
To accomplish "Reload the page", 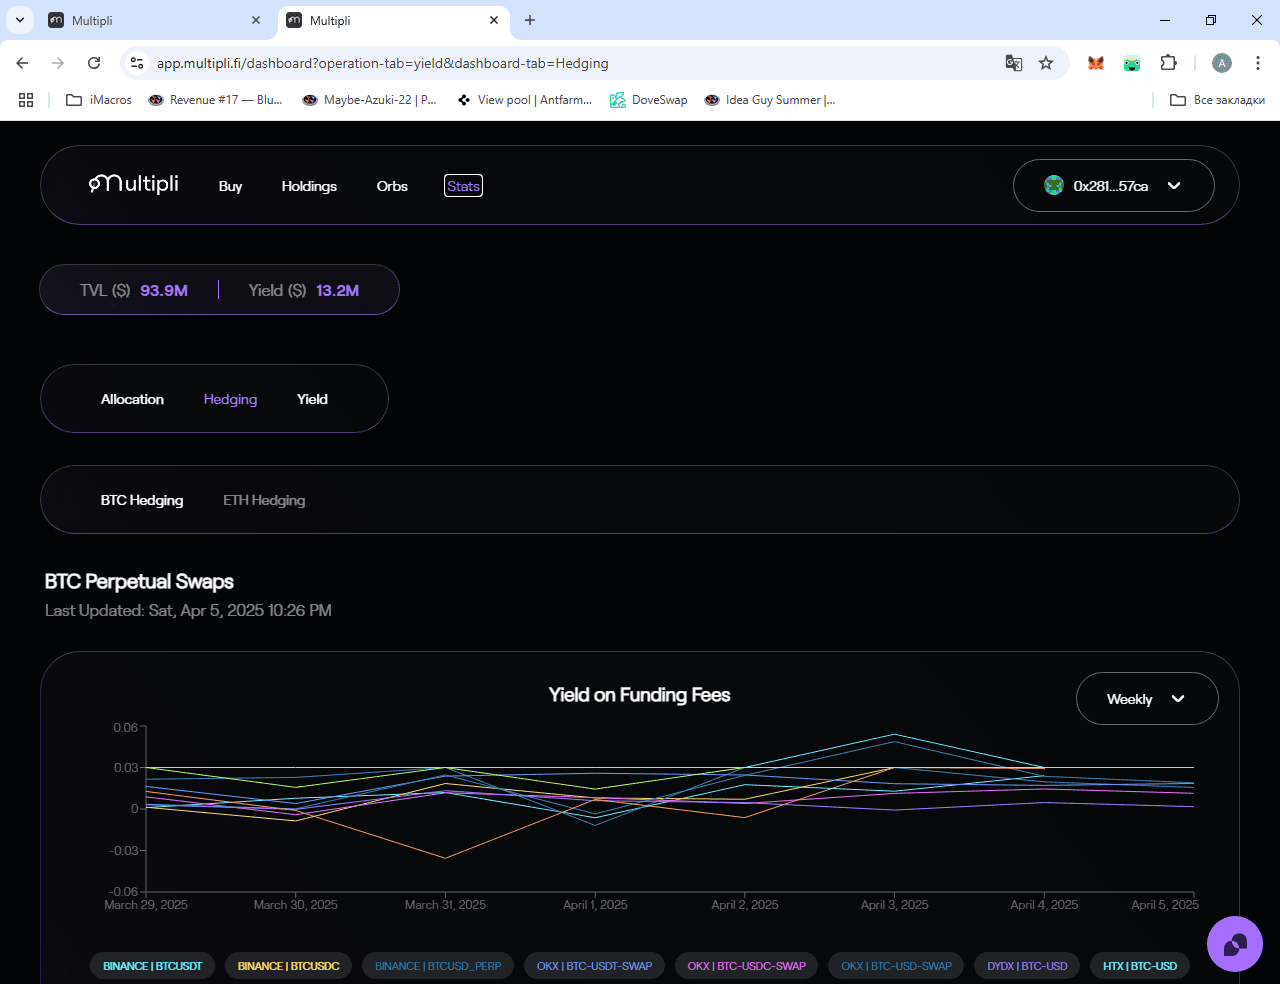I will pos(94,63).
